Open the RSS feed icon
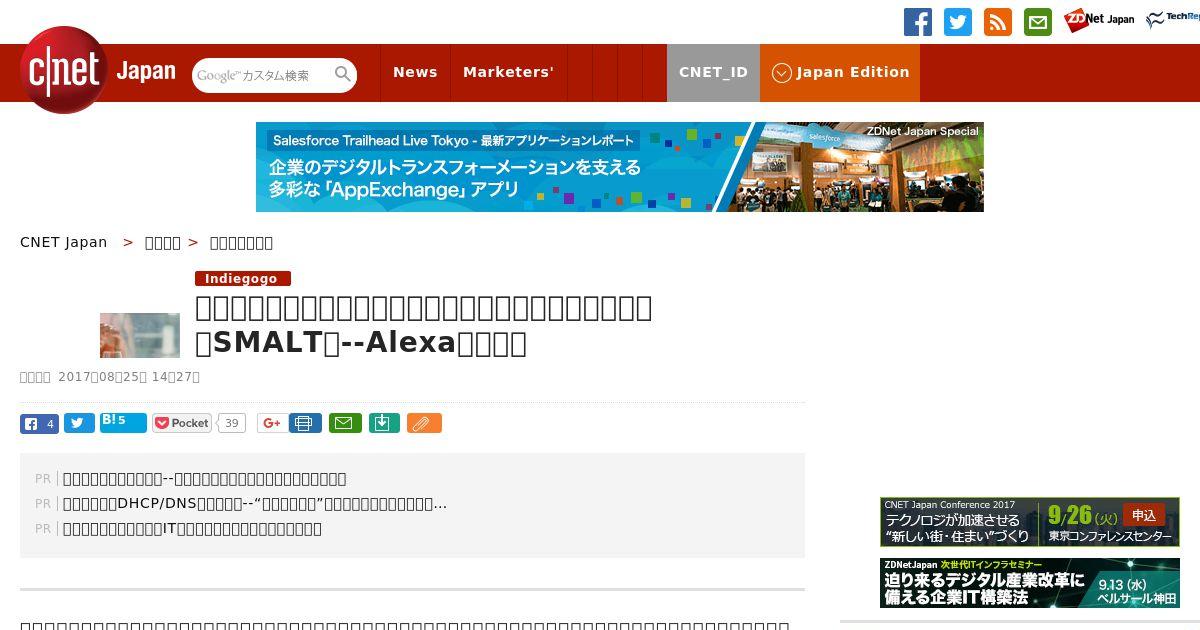This screenshot has height=630, width=1200. tap(998, 22)
